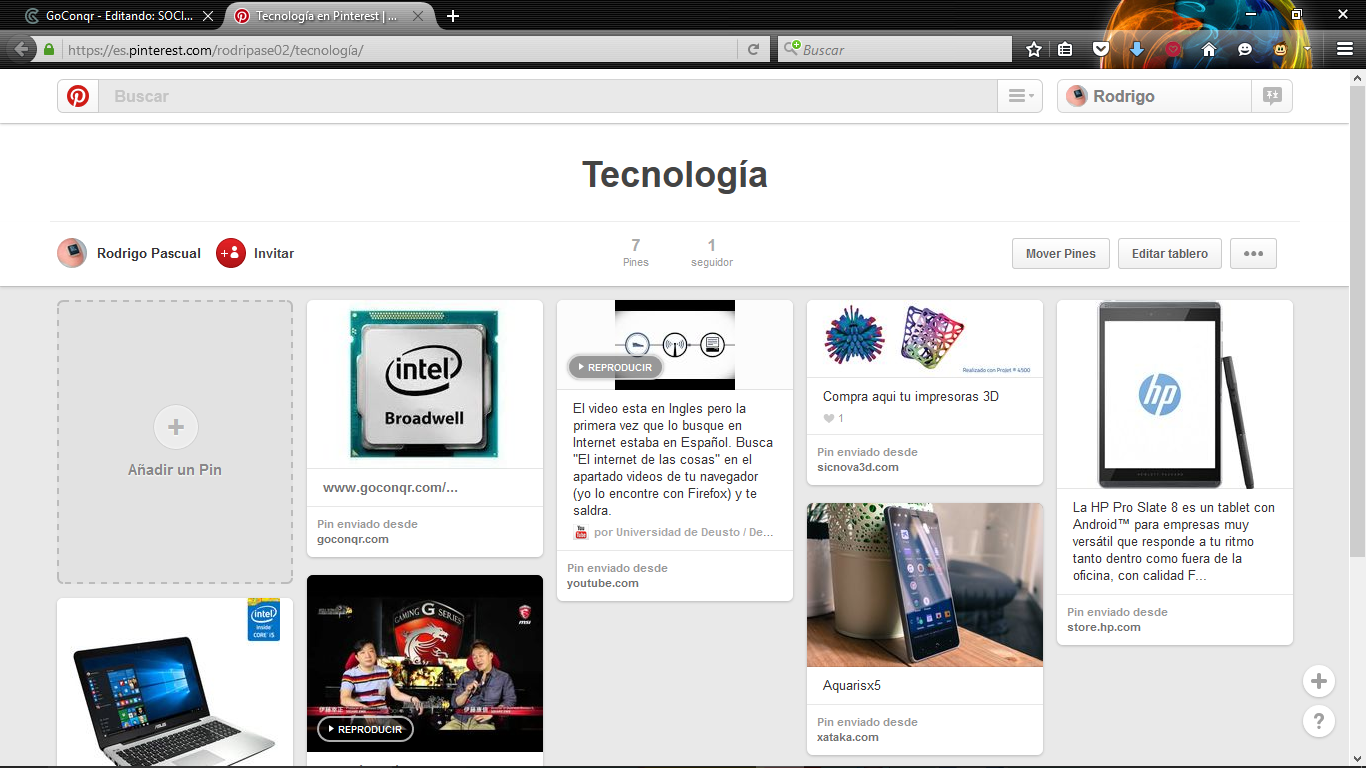Reload the page with the refresh icon

754,49
